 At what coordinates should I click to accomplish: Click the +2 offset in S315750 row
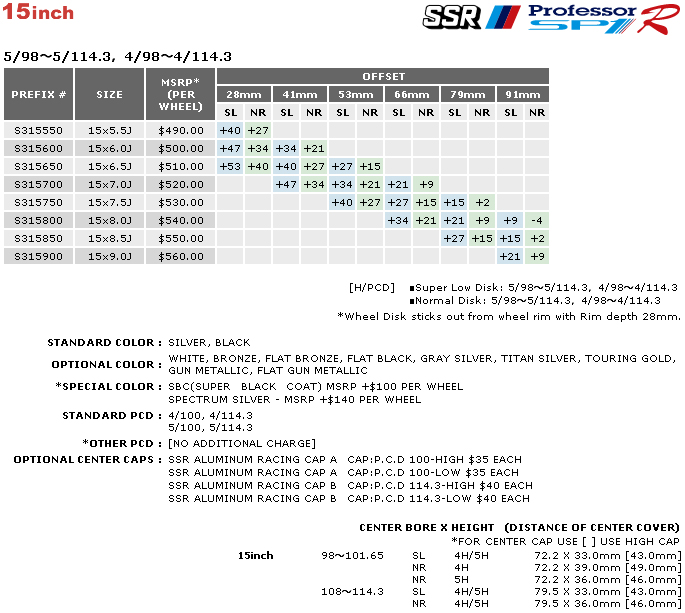pyautogui.click(x=482, y=202)
